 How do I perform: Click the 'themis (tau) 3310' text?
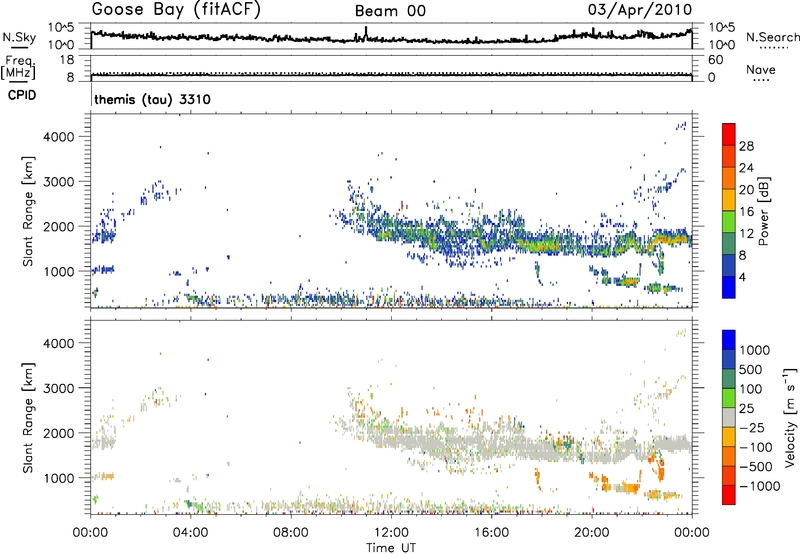tap(153, 99)
